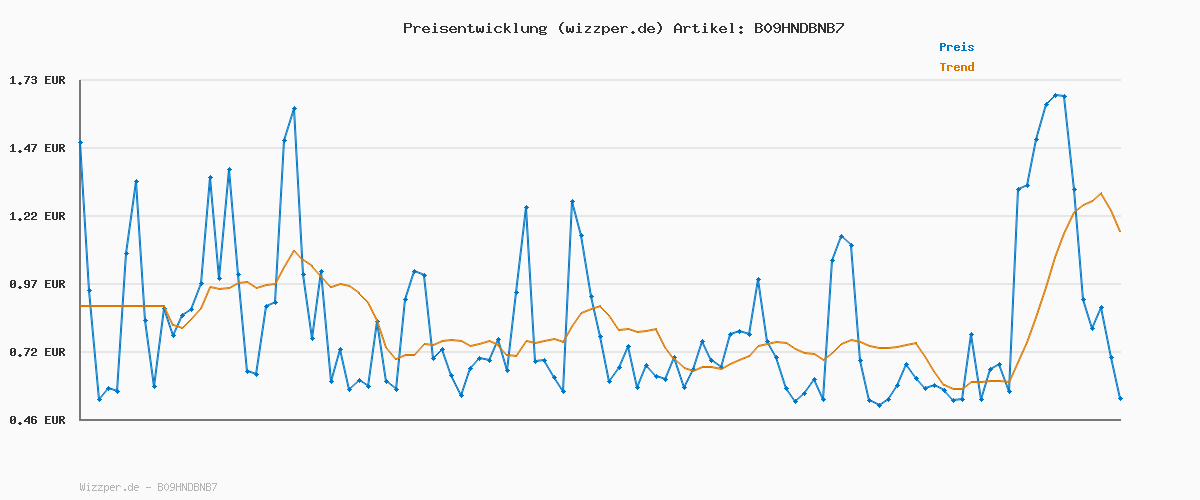Select the "1.22 EUR" axis label
Viewport: 1200px width, 500px height.
coord(37,216)
